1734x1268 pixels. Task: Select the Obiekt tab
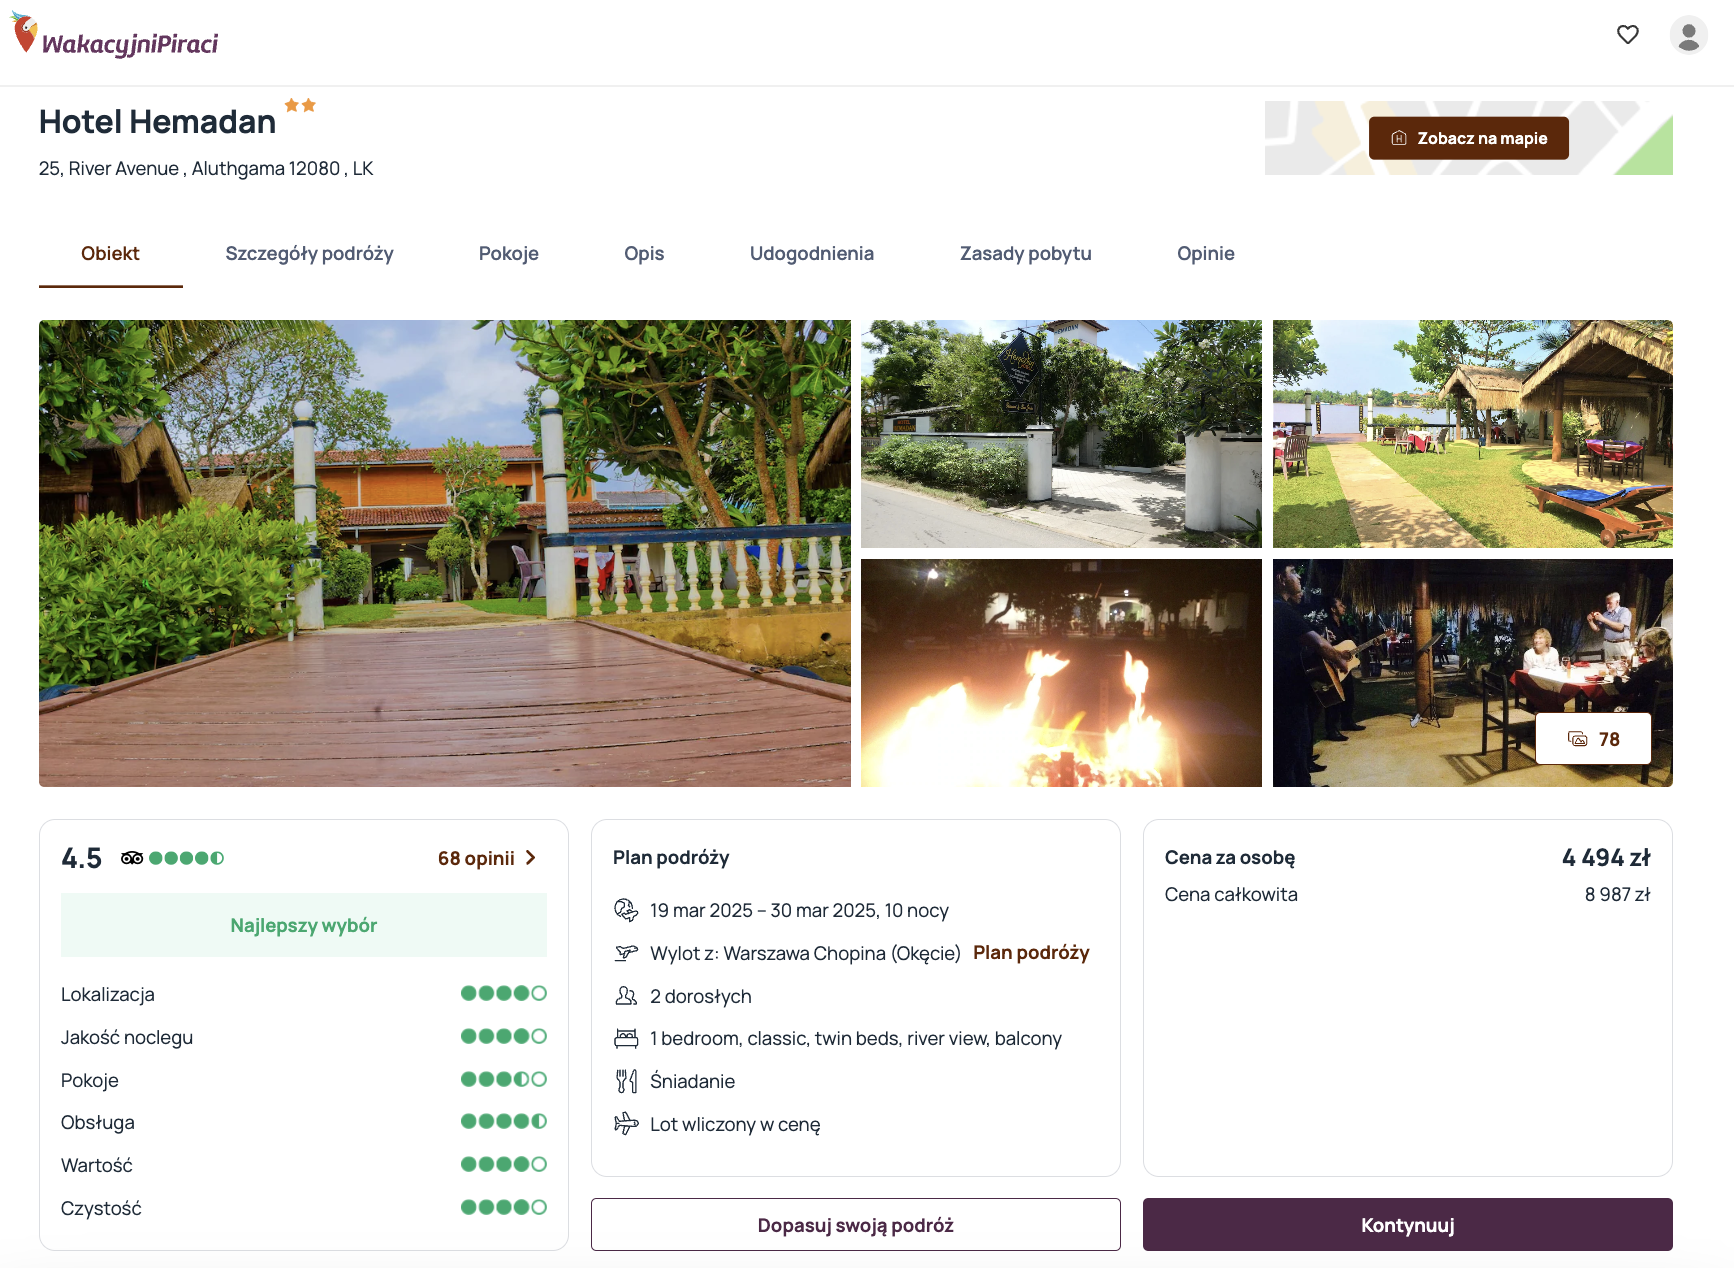tap(110, 254)
